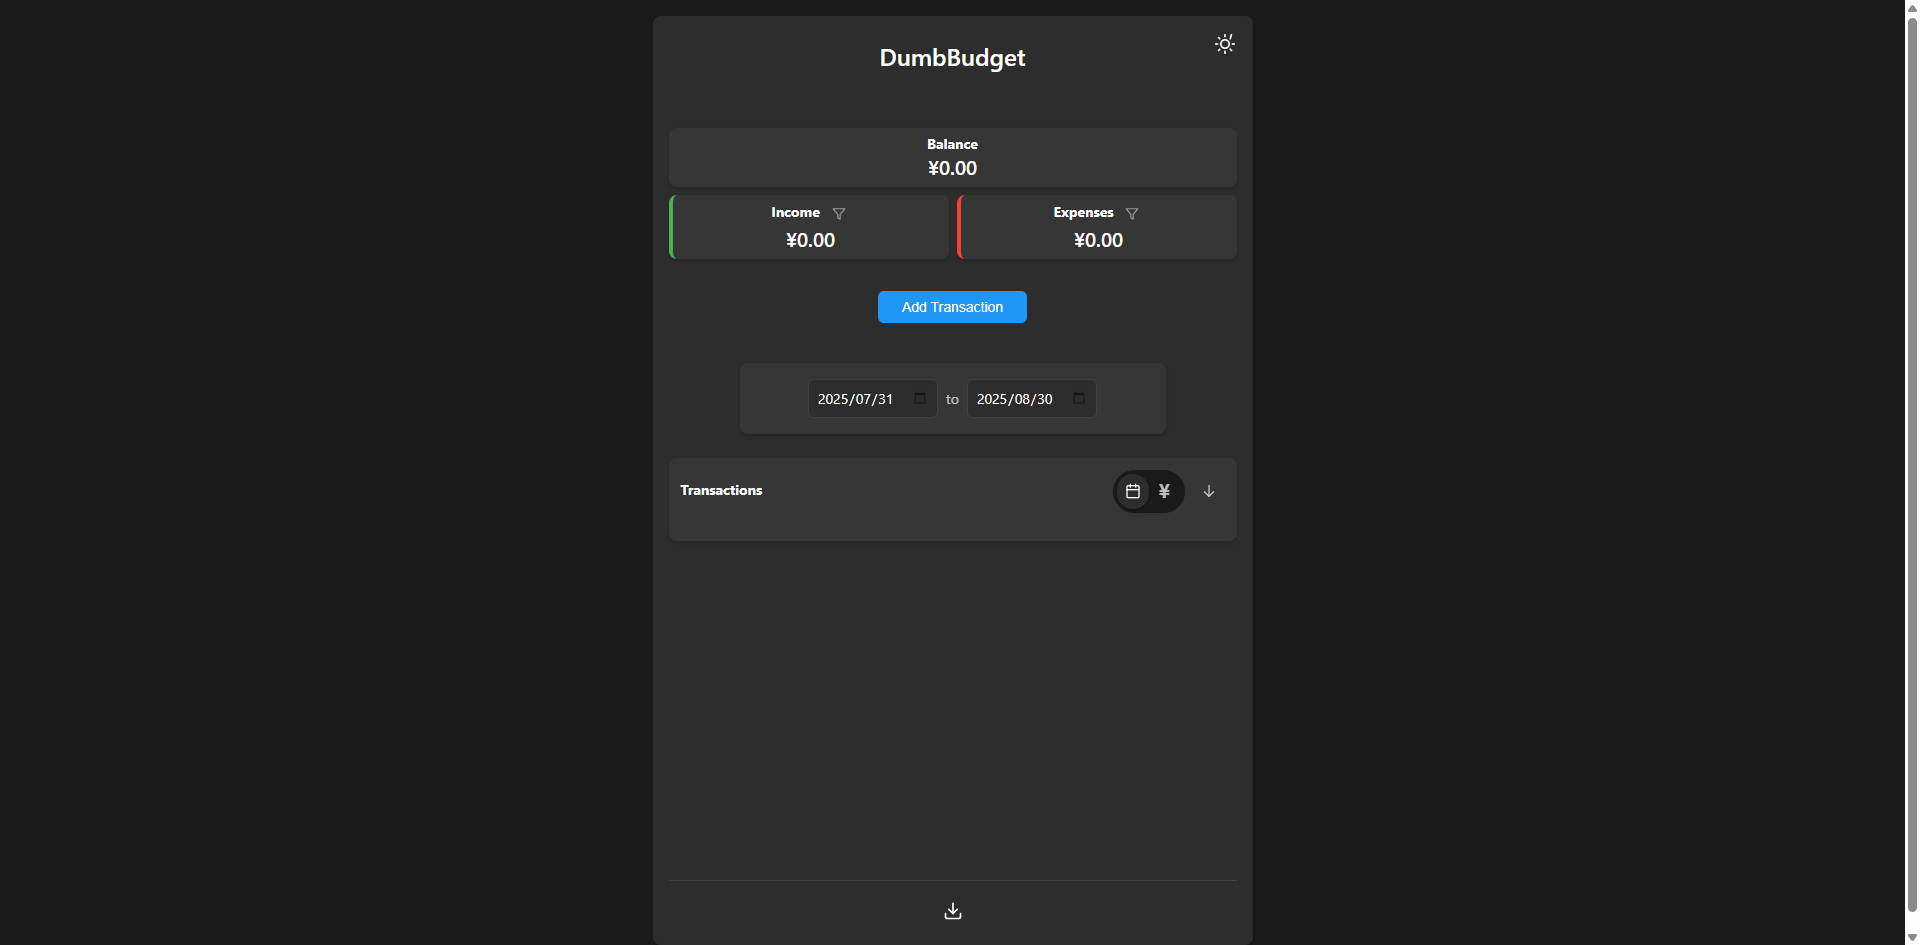The width and height of the screenshot is (1920, 945).
Task: Click the end date field 2025/08/30
Action: point(1031,399)
